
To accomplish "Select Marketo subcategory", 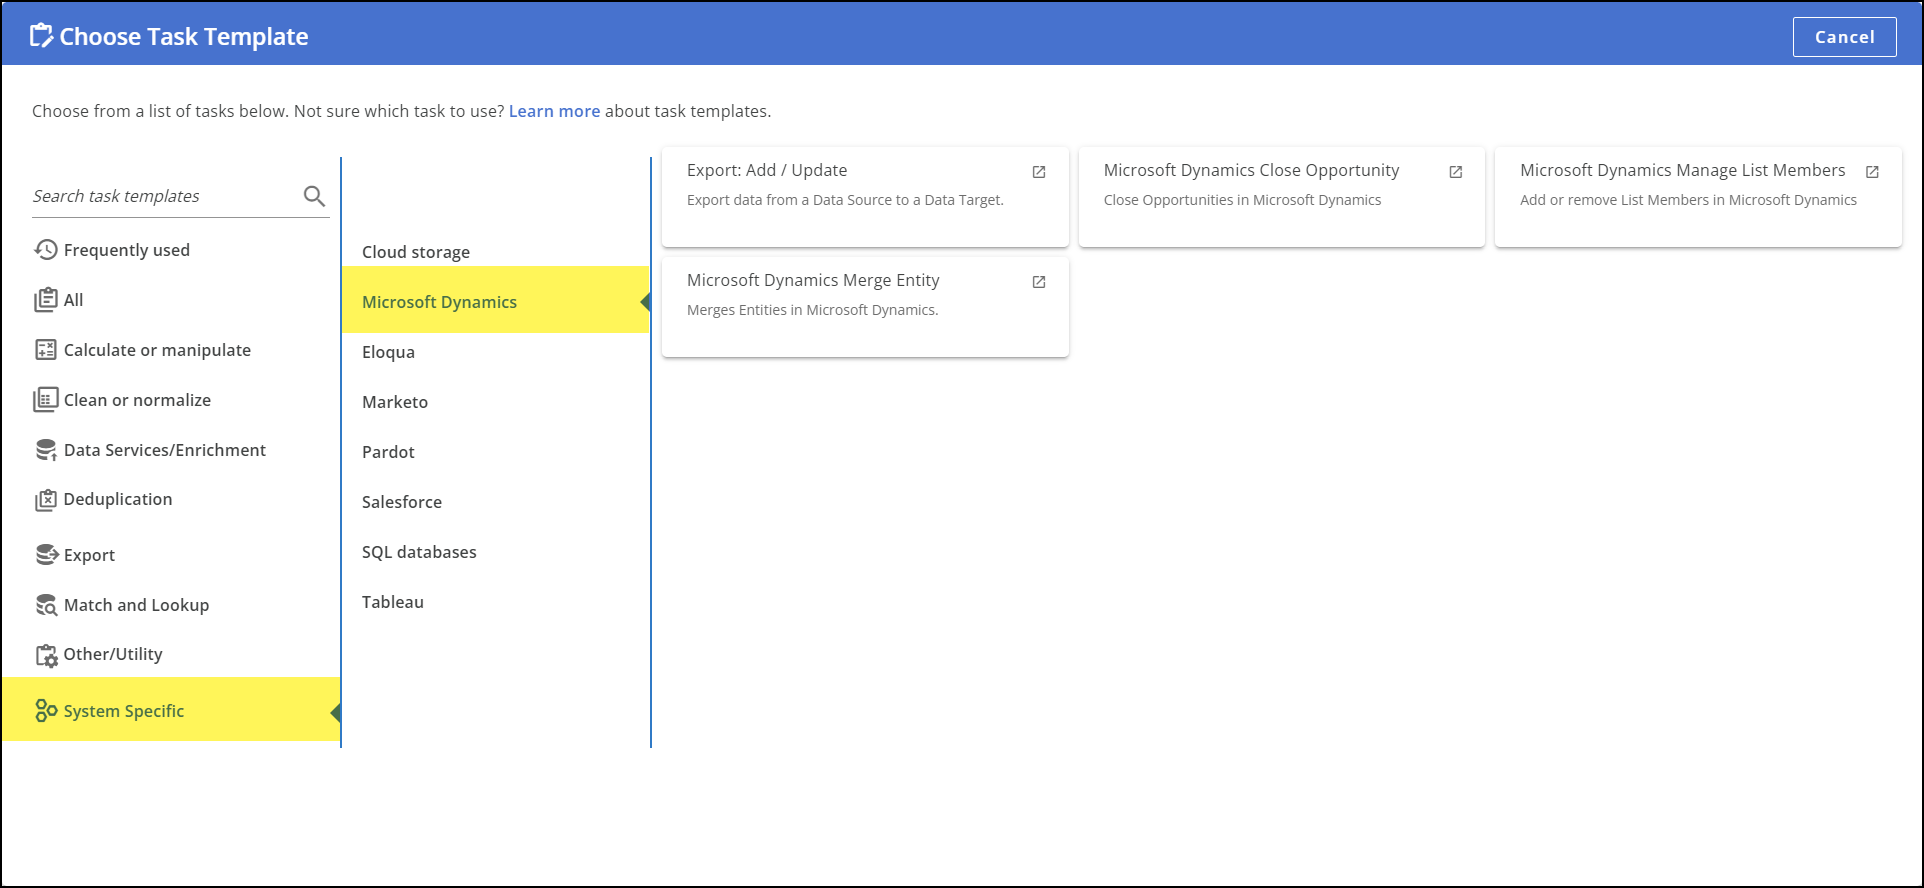I will coord(395,402).
